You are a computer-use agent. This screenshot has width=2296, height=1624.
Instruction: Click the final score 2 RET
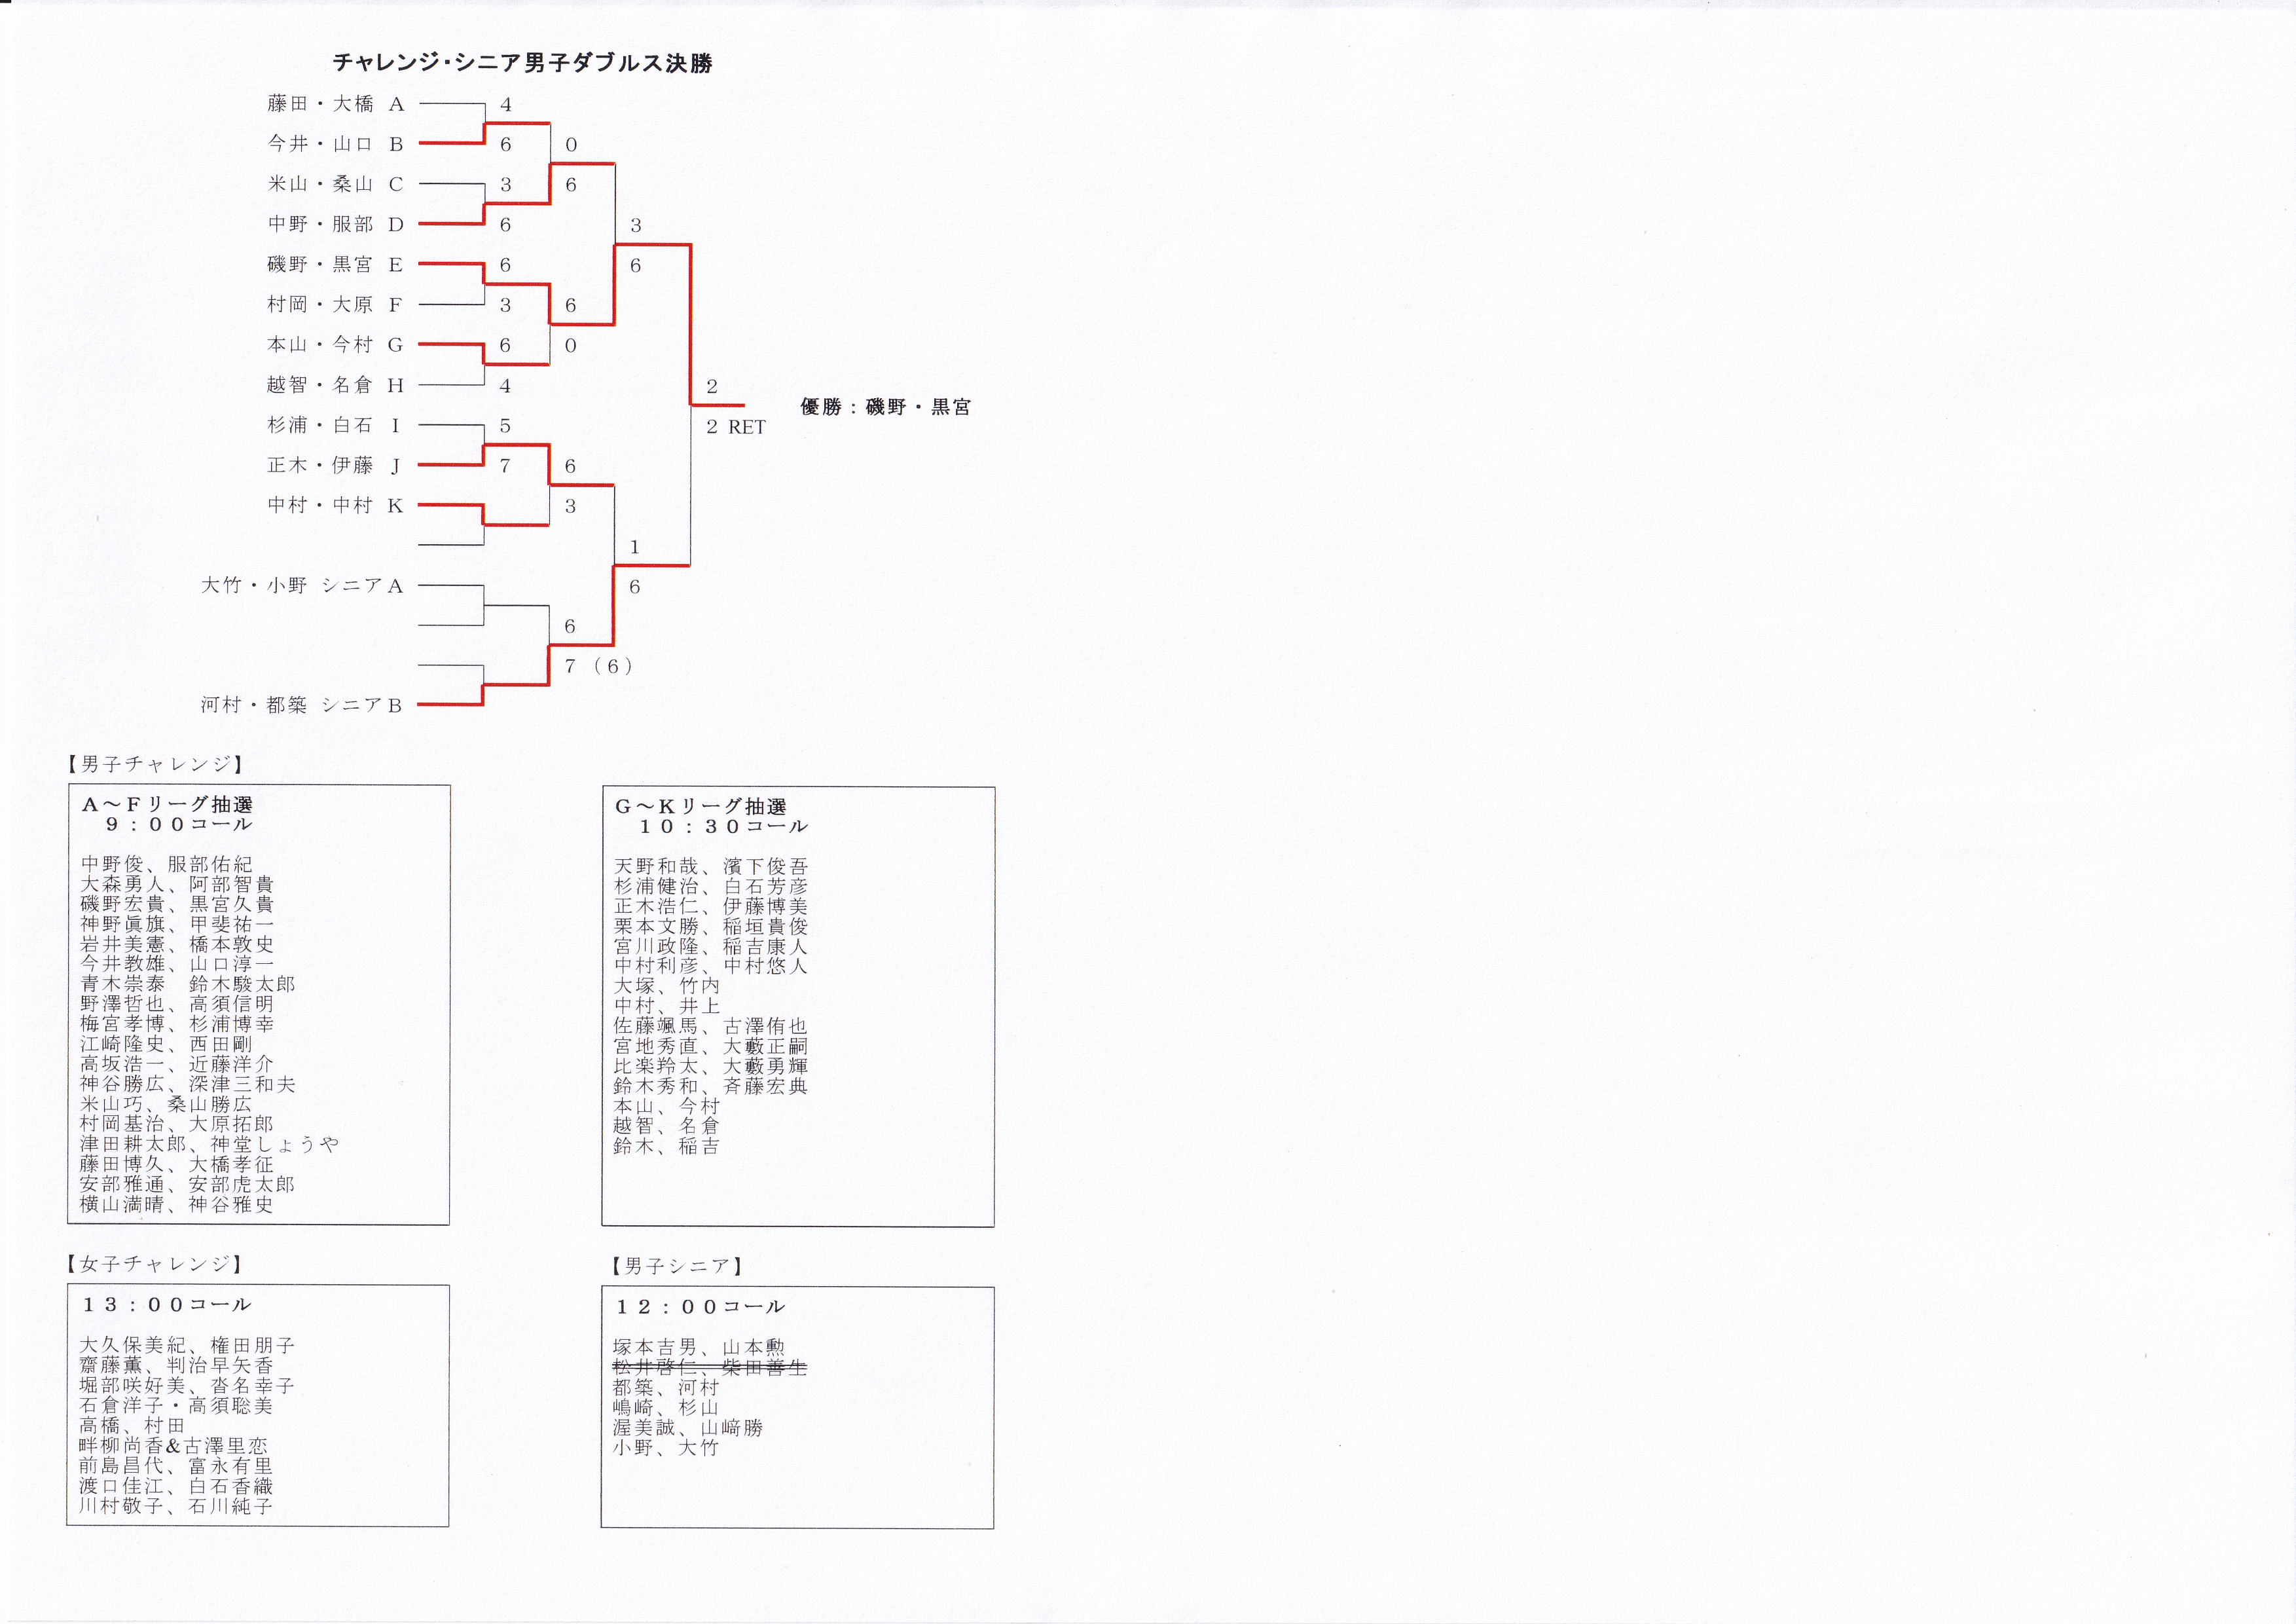click(736, 427)
